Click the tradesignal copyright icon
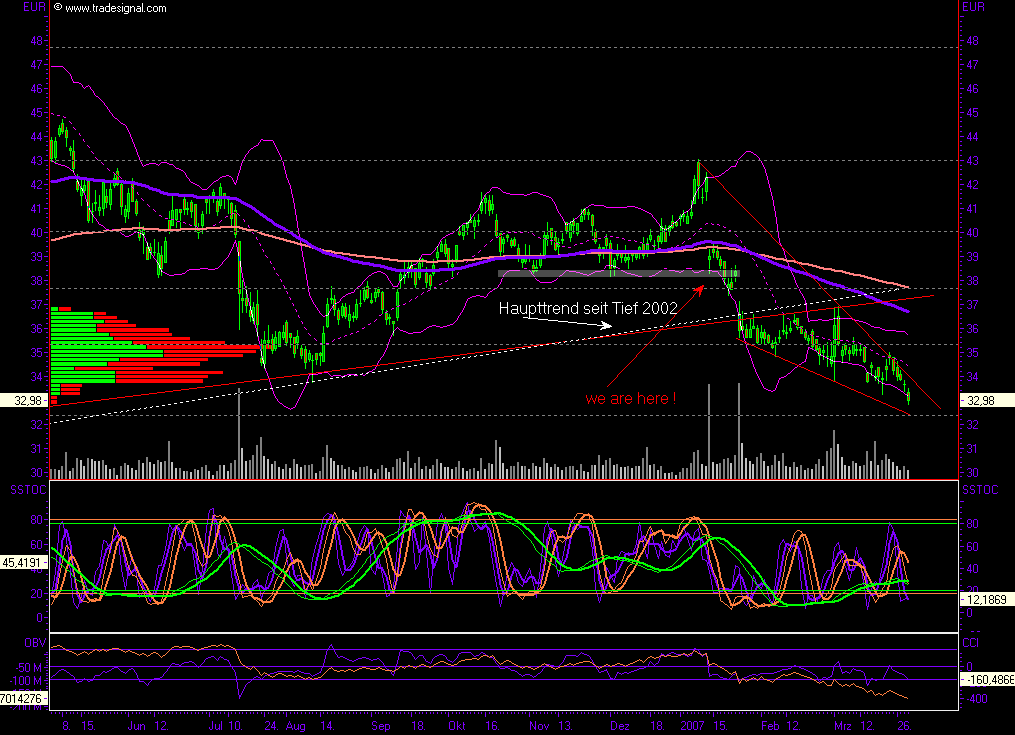Viewport: 1015px width, 735px height. pyautogui.click(x=57, y=8)
